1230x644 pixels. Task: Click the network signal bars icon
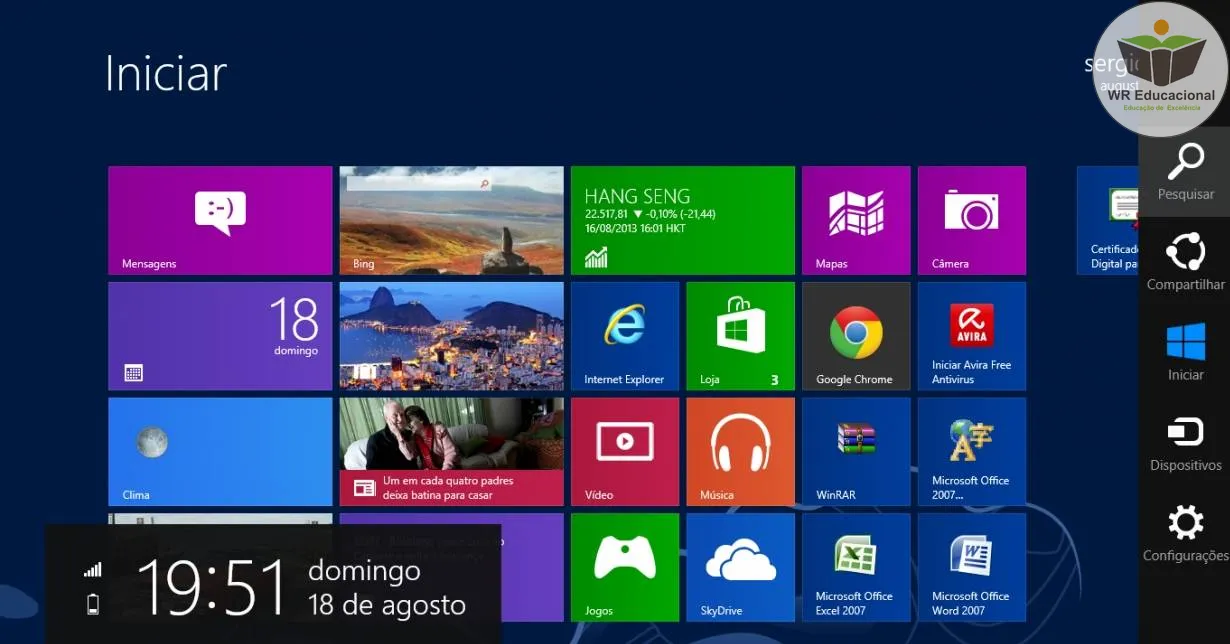93,569
